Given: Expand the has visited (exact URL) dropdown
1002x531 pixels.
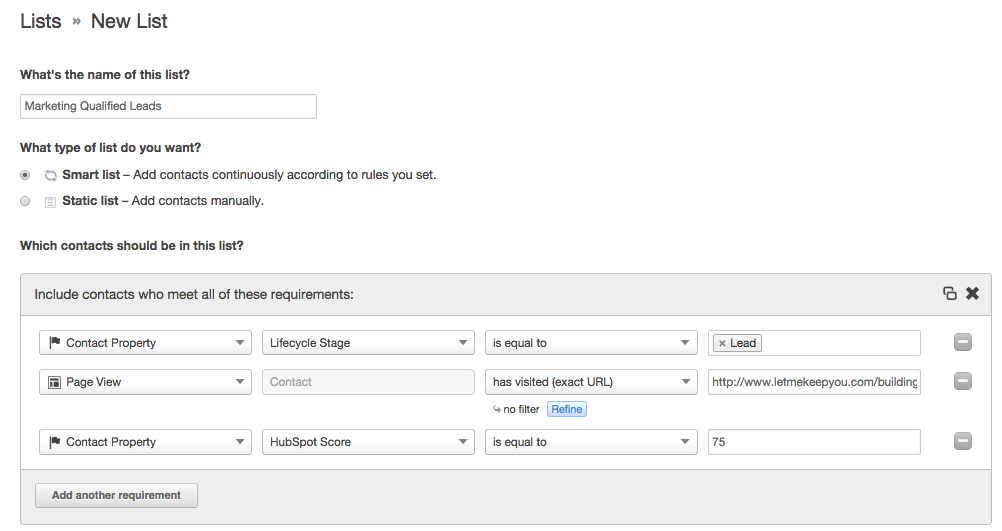Looking at the screenshot, I should coord(591,382).
